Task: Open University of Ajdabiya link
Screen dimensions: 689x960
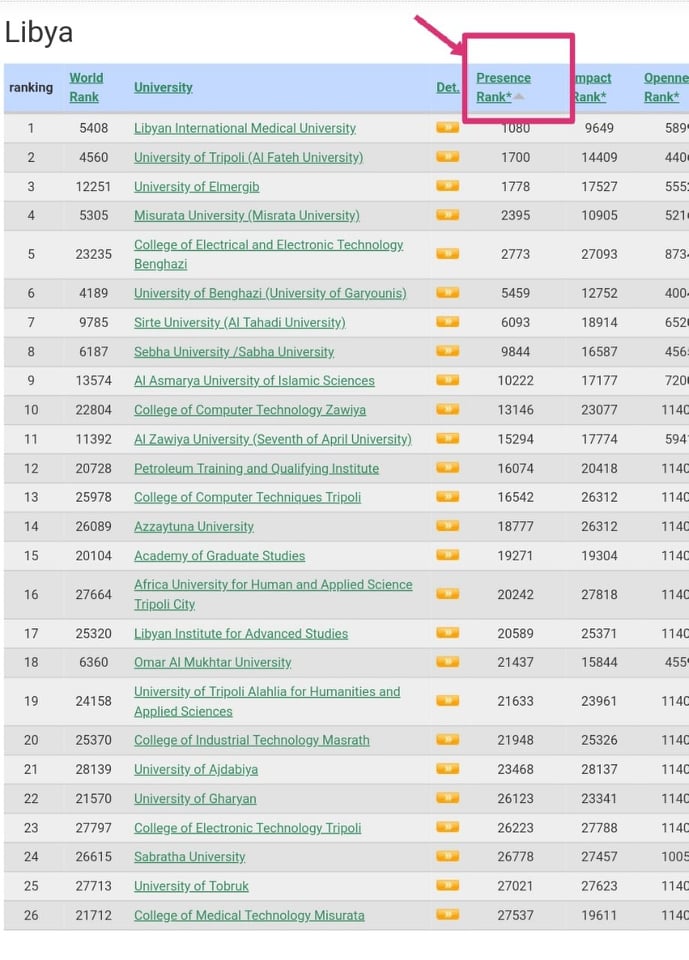Action: click(x=196, y=770)
